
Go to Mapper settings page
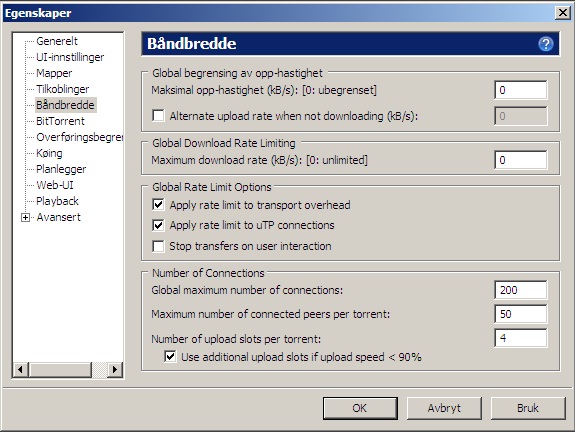tap(54, 73)
